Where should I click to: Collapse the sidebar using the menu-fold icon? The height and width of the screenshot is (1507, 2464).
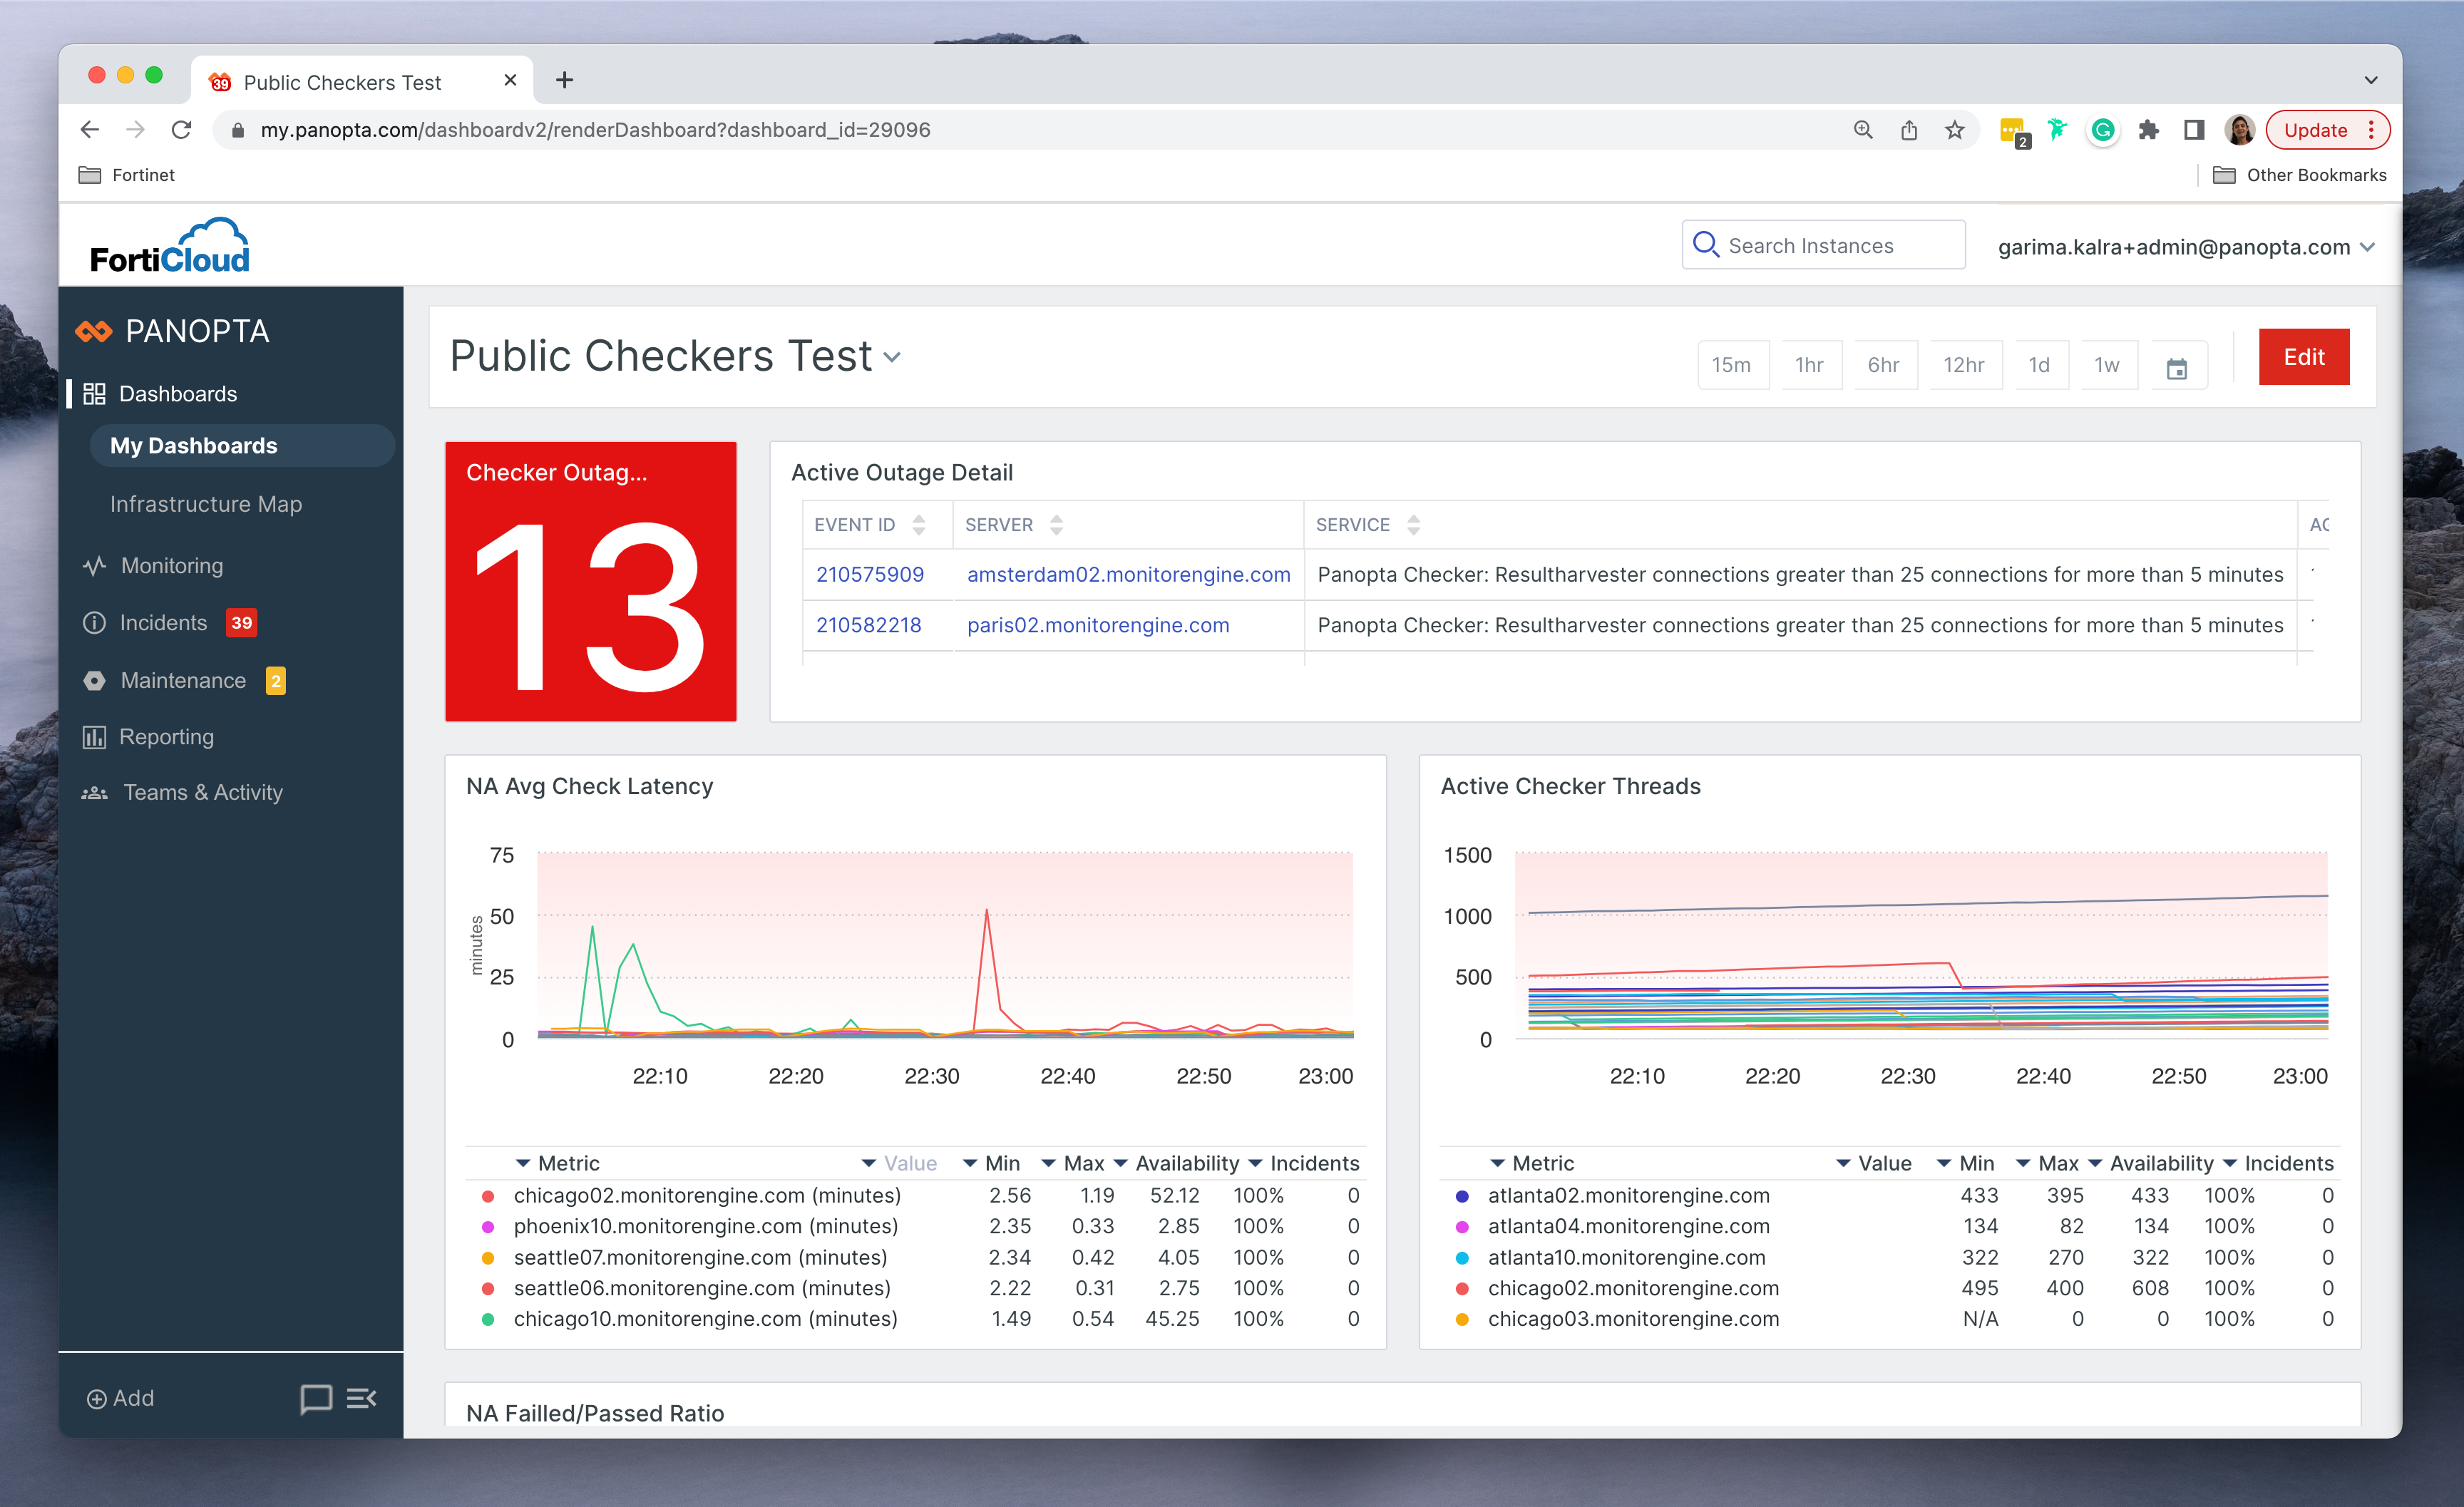(x=361, y=1398)
